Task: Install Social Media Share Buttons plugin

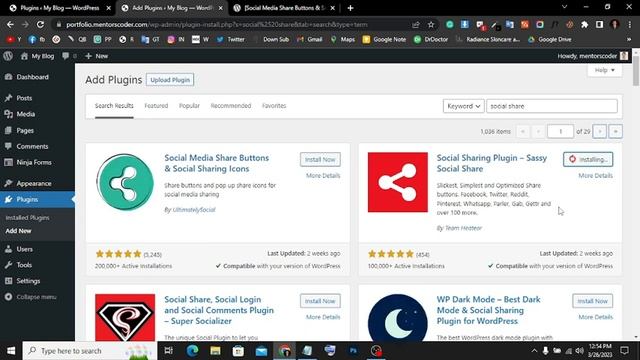Action: click(x=320, y=160)
